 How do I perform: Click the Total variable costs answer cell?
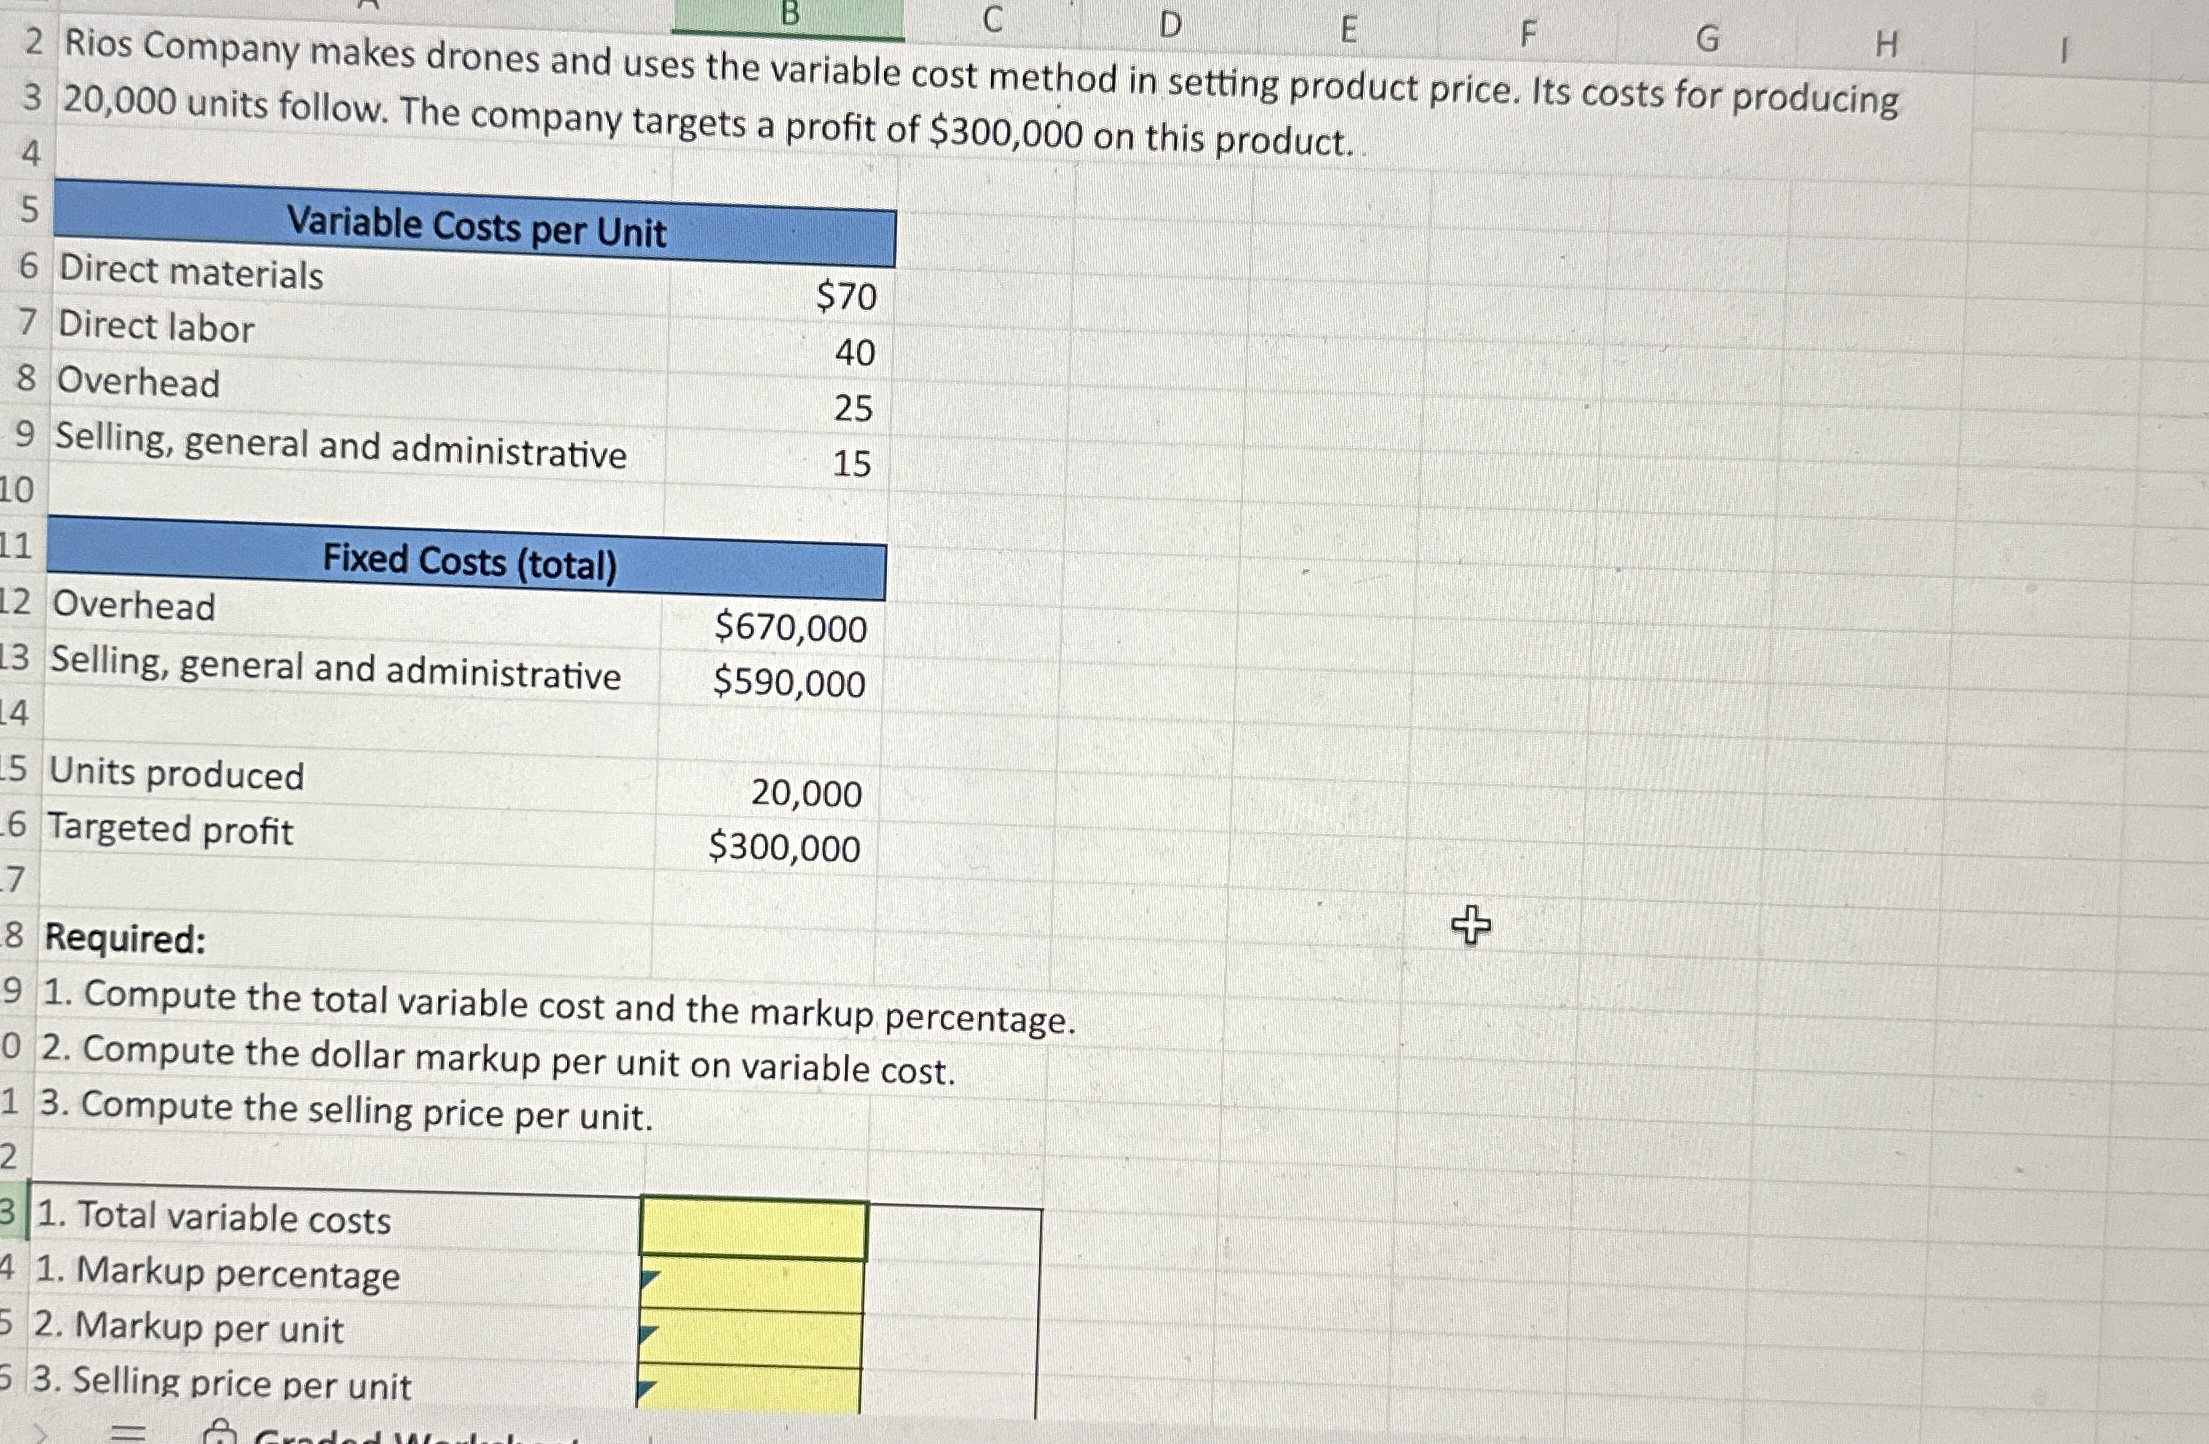753,1229
